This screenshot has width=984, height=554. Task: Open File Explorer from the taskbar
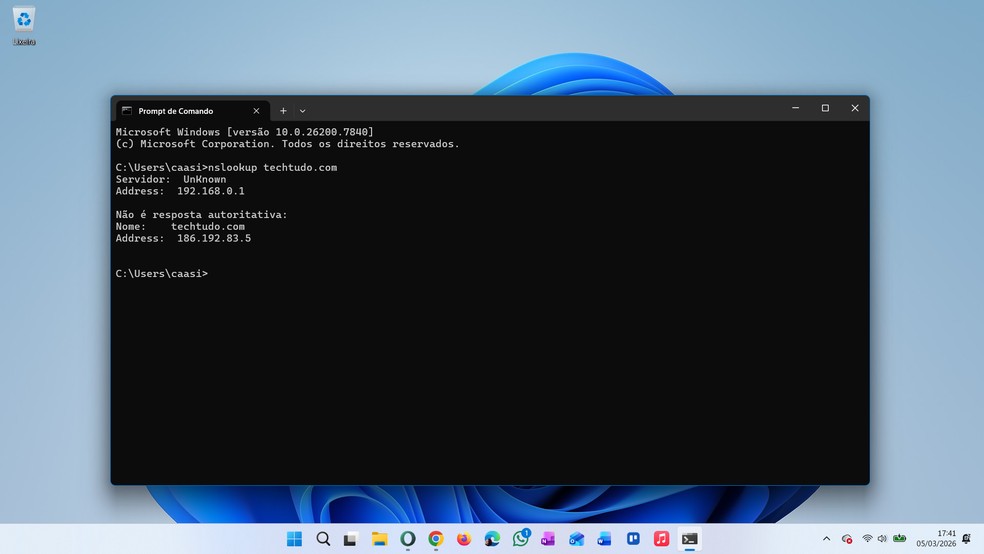click(x=379, y=539)
